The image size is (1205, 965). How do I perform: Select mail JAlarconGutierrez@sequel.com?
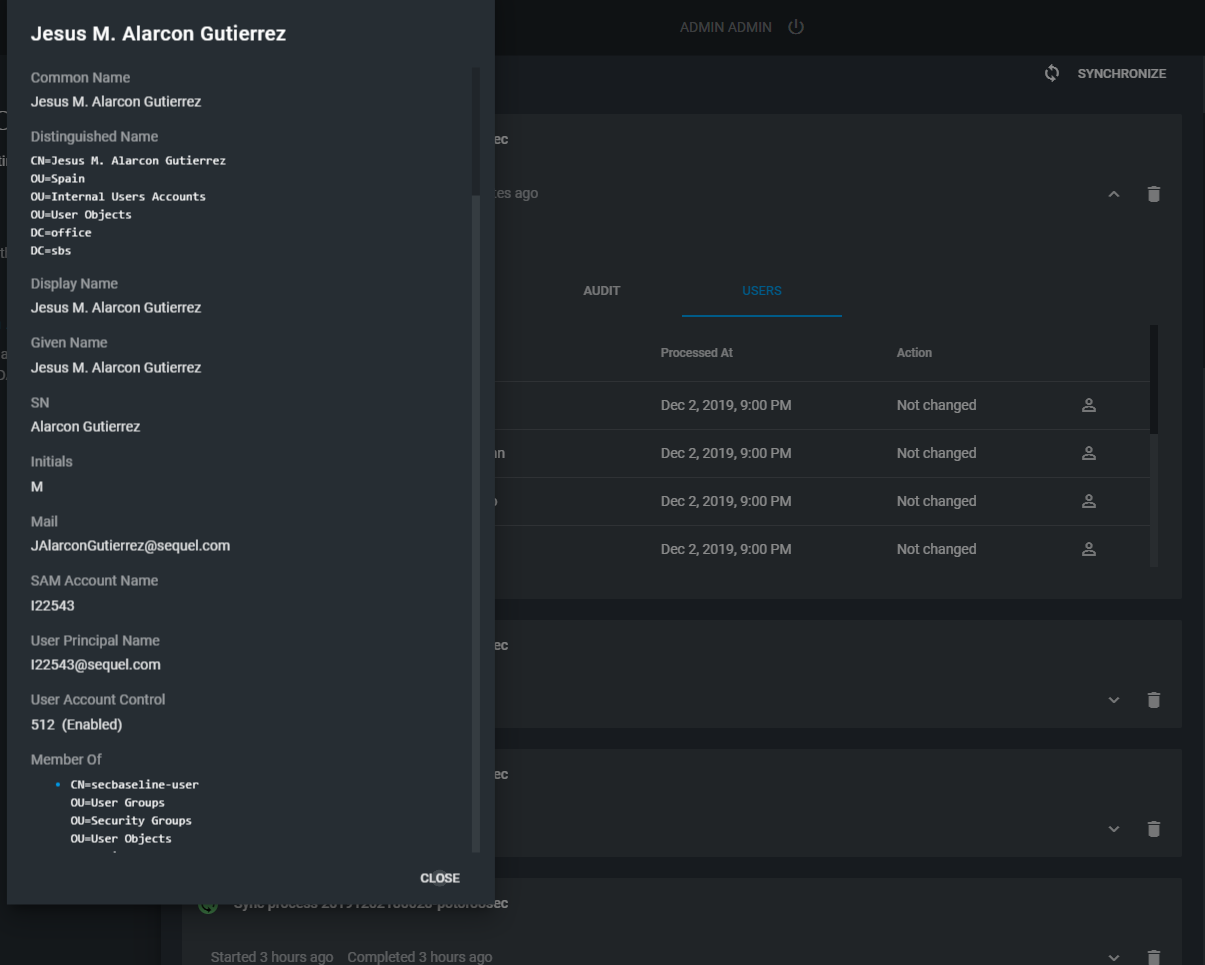pyautogui.click(x=131, y=546)
